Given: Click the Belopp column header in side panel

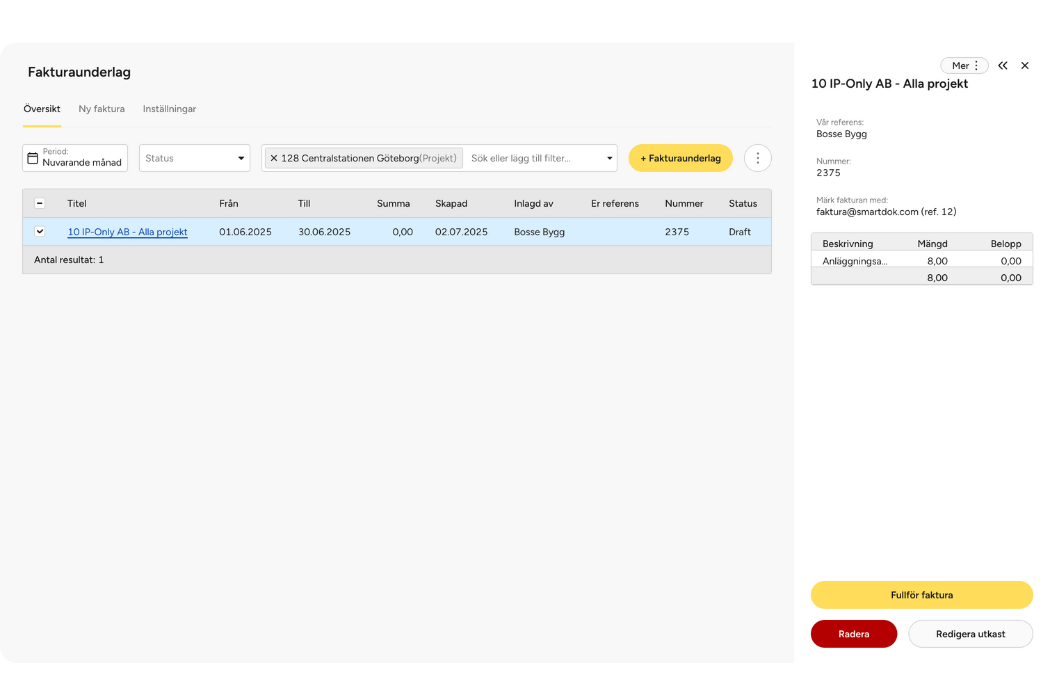Looking at the screenshot, I should (x=1006, y=244).
